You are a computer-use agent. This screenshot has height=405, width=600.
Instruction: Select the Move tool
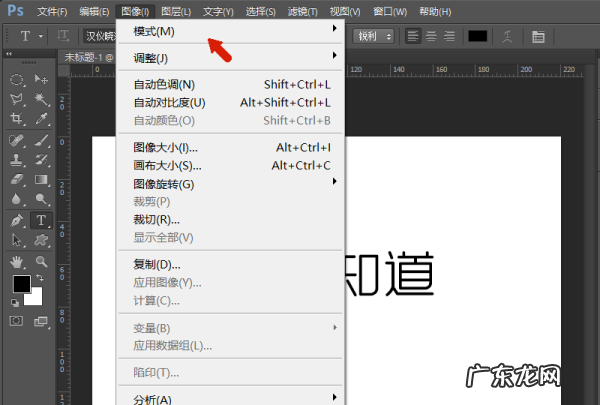(x=42, y=79)
